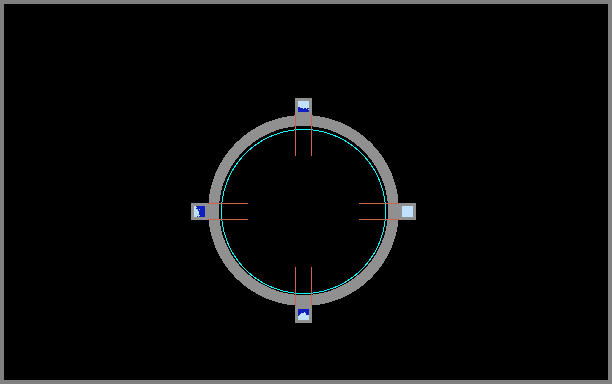Click between red horizontal lines near right icon
The width and height of the screenshot is (612, 384).
(372, 212)
